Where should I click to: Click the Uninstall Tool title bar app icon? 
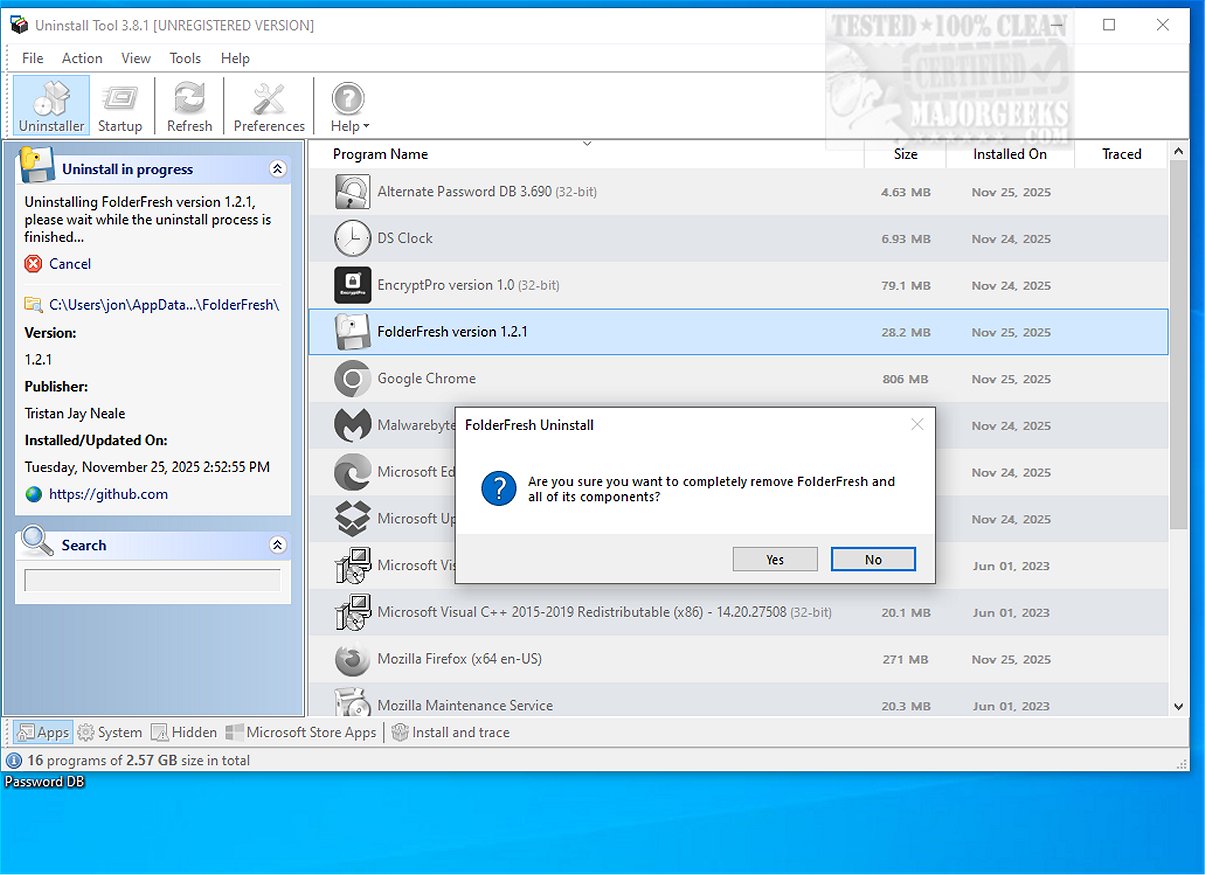(x=19, y=25)
